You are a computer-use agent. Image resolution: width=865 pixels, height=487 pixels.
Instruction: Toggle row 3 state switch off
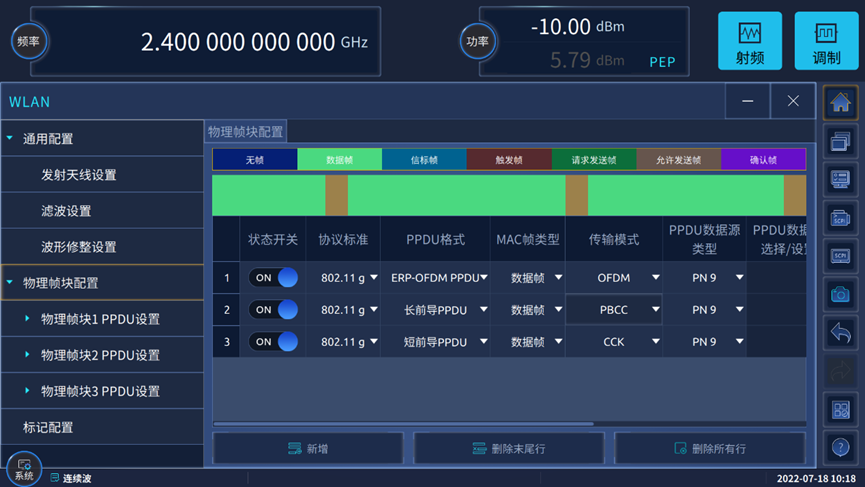coord(273,341)
